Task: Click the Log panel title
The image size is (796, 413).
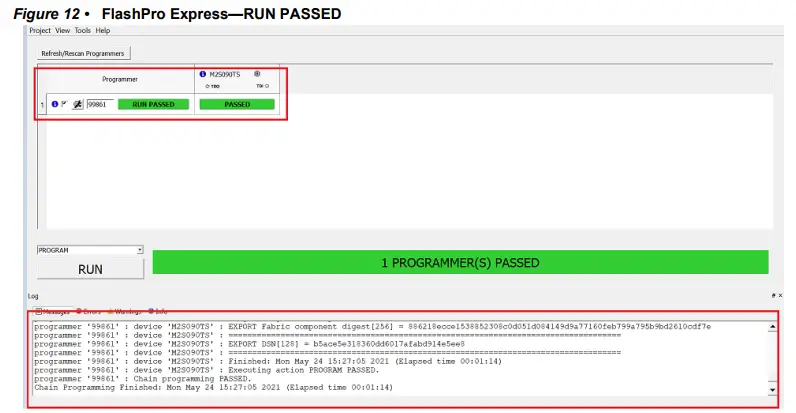Action: [33, 296]
